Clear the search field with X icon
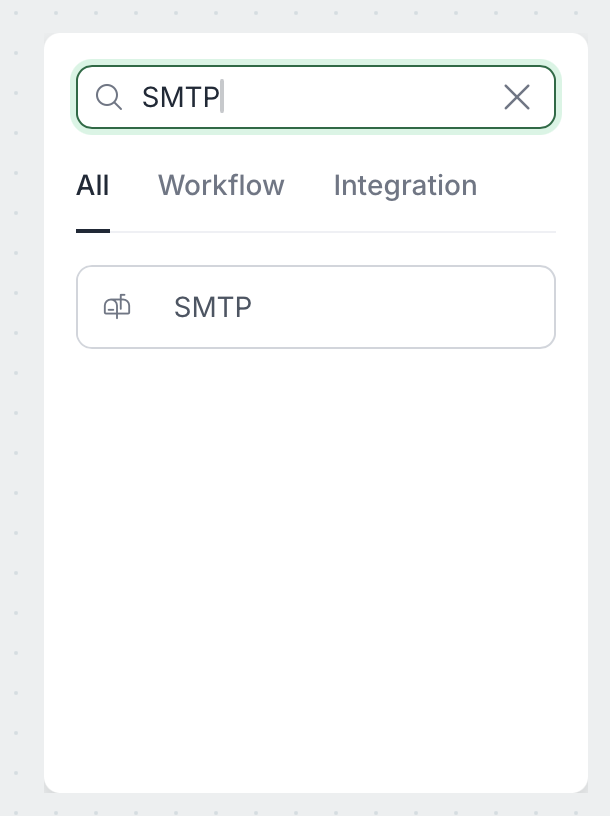Image resolution: width=610 pixels, height=816 pixels. point(517,97)
